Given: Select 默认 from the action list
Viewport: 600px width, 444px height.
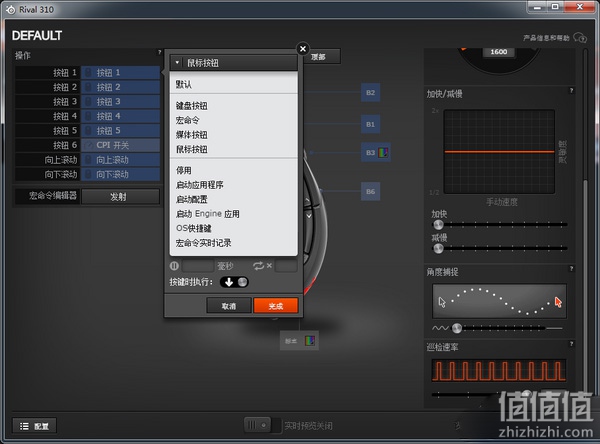Looking at the screenshot, I should pyautogui.click(x=184, y=85).
